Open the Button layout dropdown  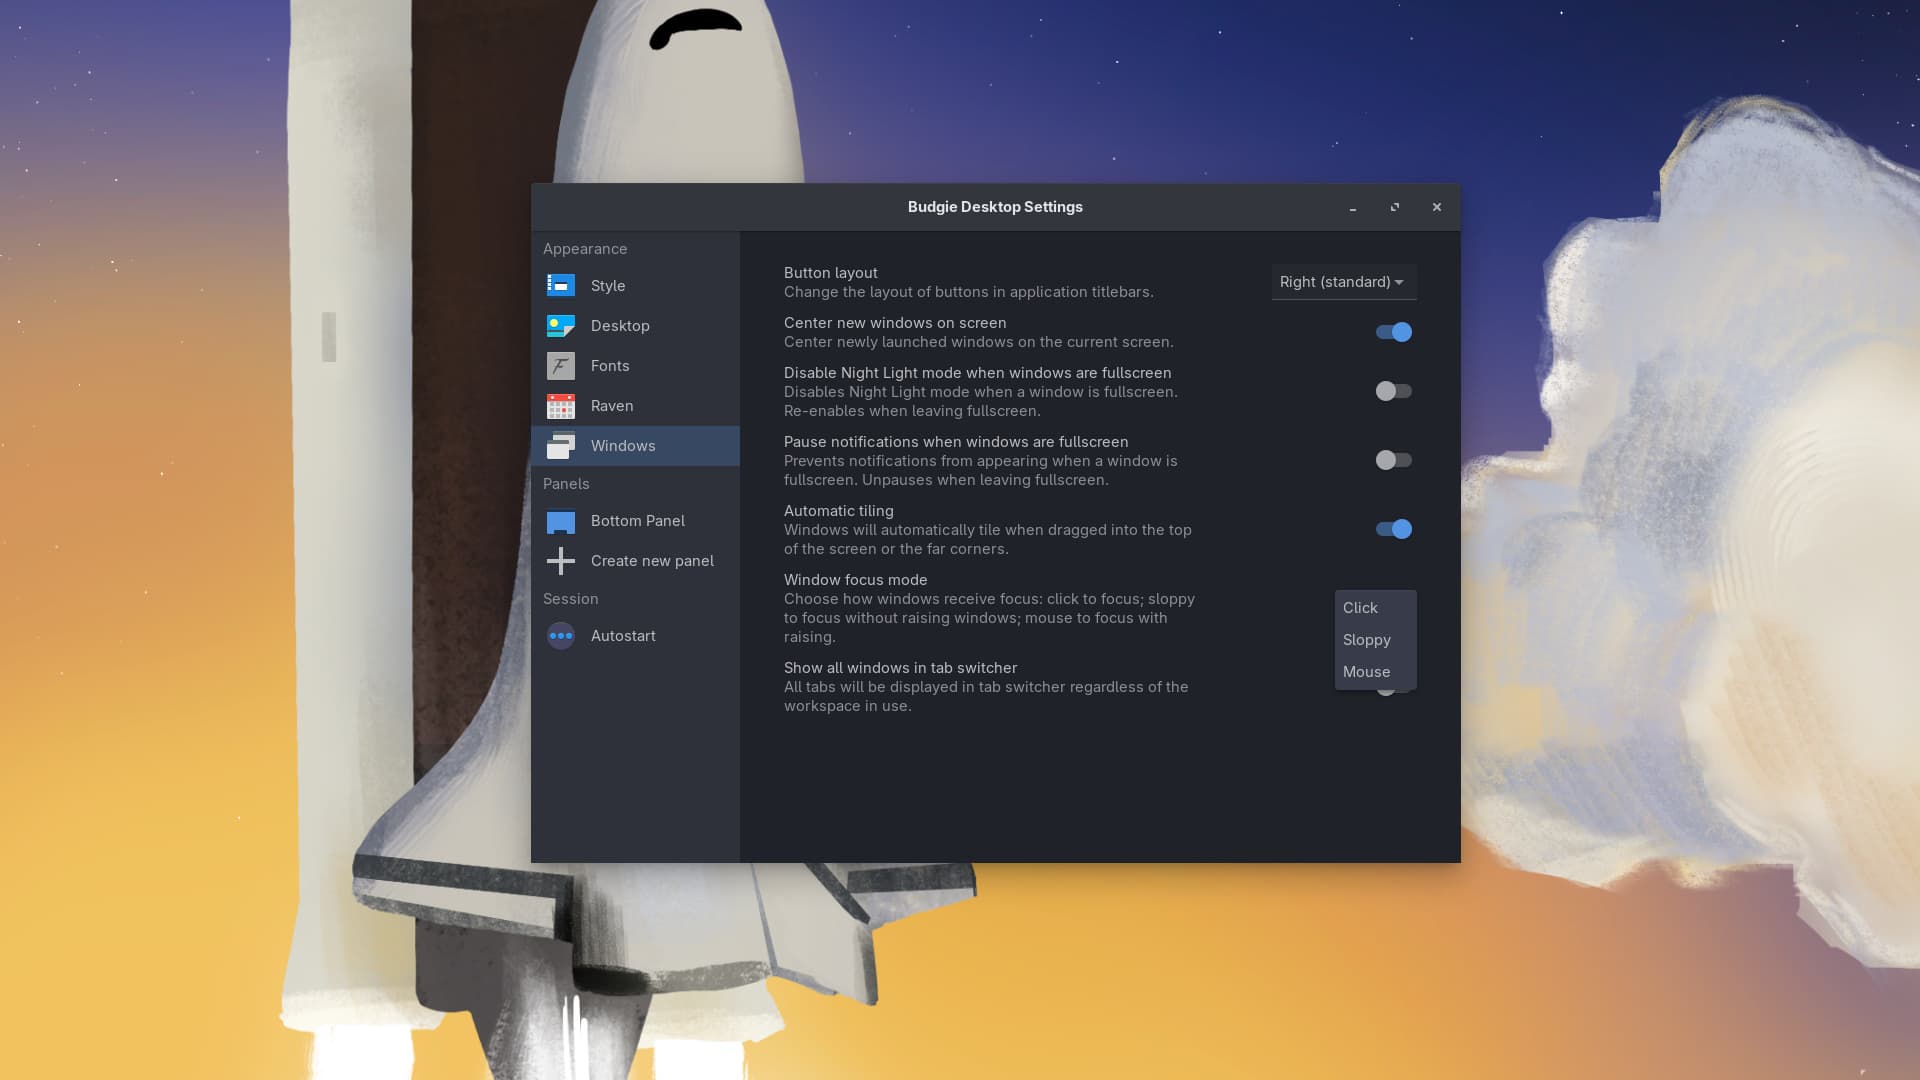[1343, 282]
